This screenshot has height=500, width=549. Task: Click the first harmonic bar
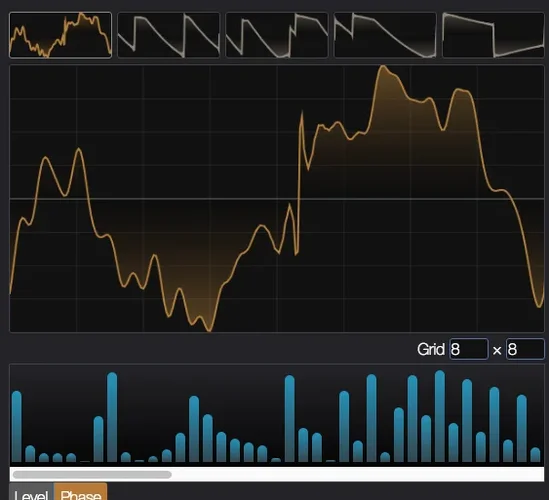coord(16,426)
